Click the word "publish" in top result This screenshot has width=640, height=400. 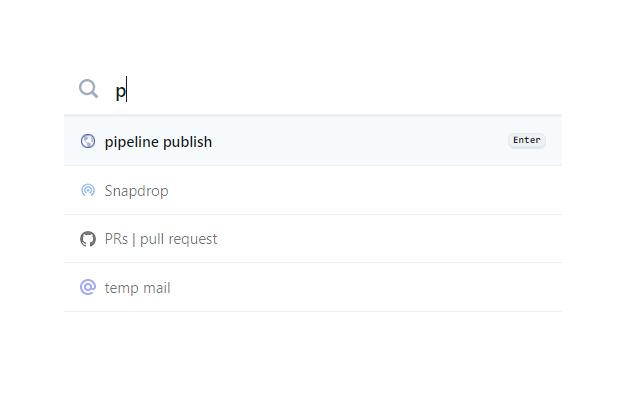(x=188, y=142)
